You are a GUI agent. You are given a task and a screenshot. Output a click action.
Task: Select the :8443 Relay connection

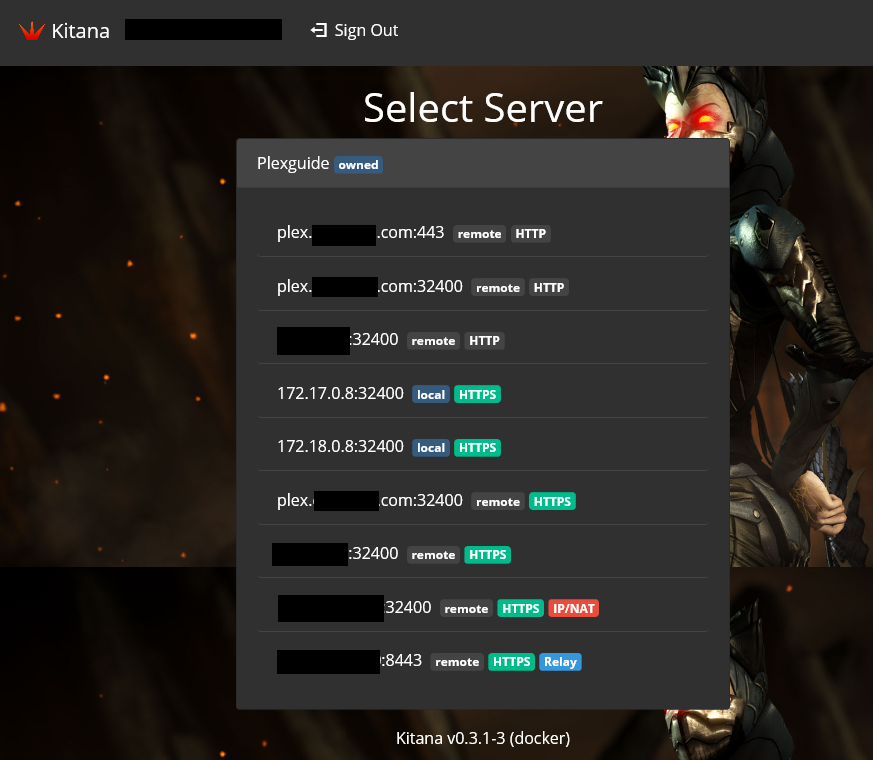click(483, 661)
